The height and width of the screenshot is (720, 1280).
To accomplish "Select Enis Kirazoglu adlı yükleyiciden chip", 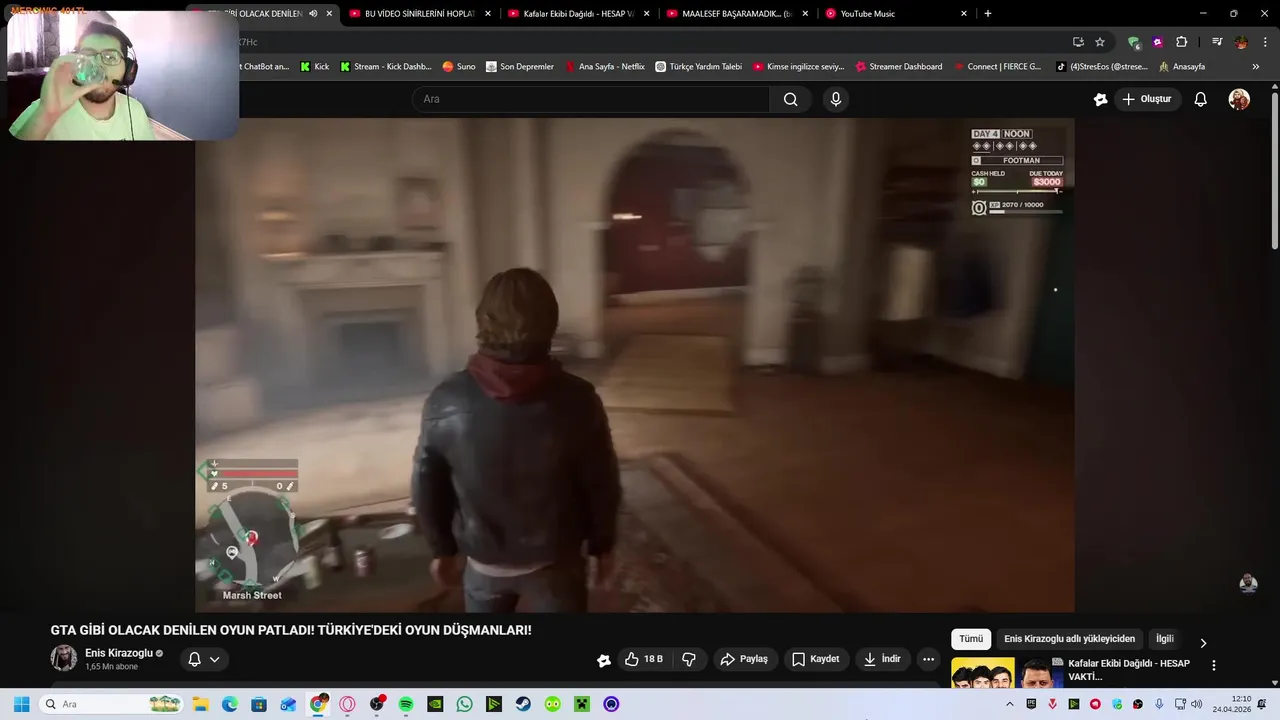I will point(1070,639).
